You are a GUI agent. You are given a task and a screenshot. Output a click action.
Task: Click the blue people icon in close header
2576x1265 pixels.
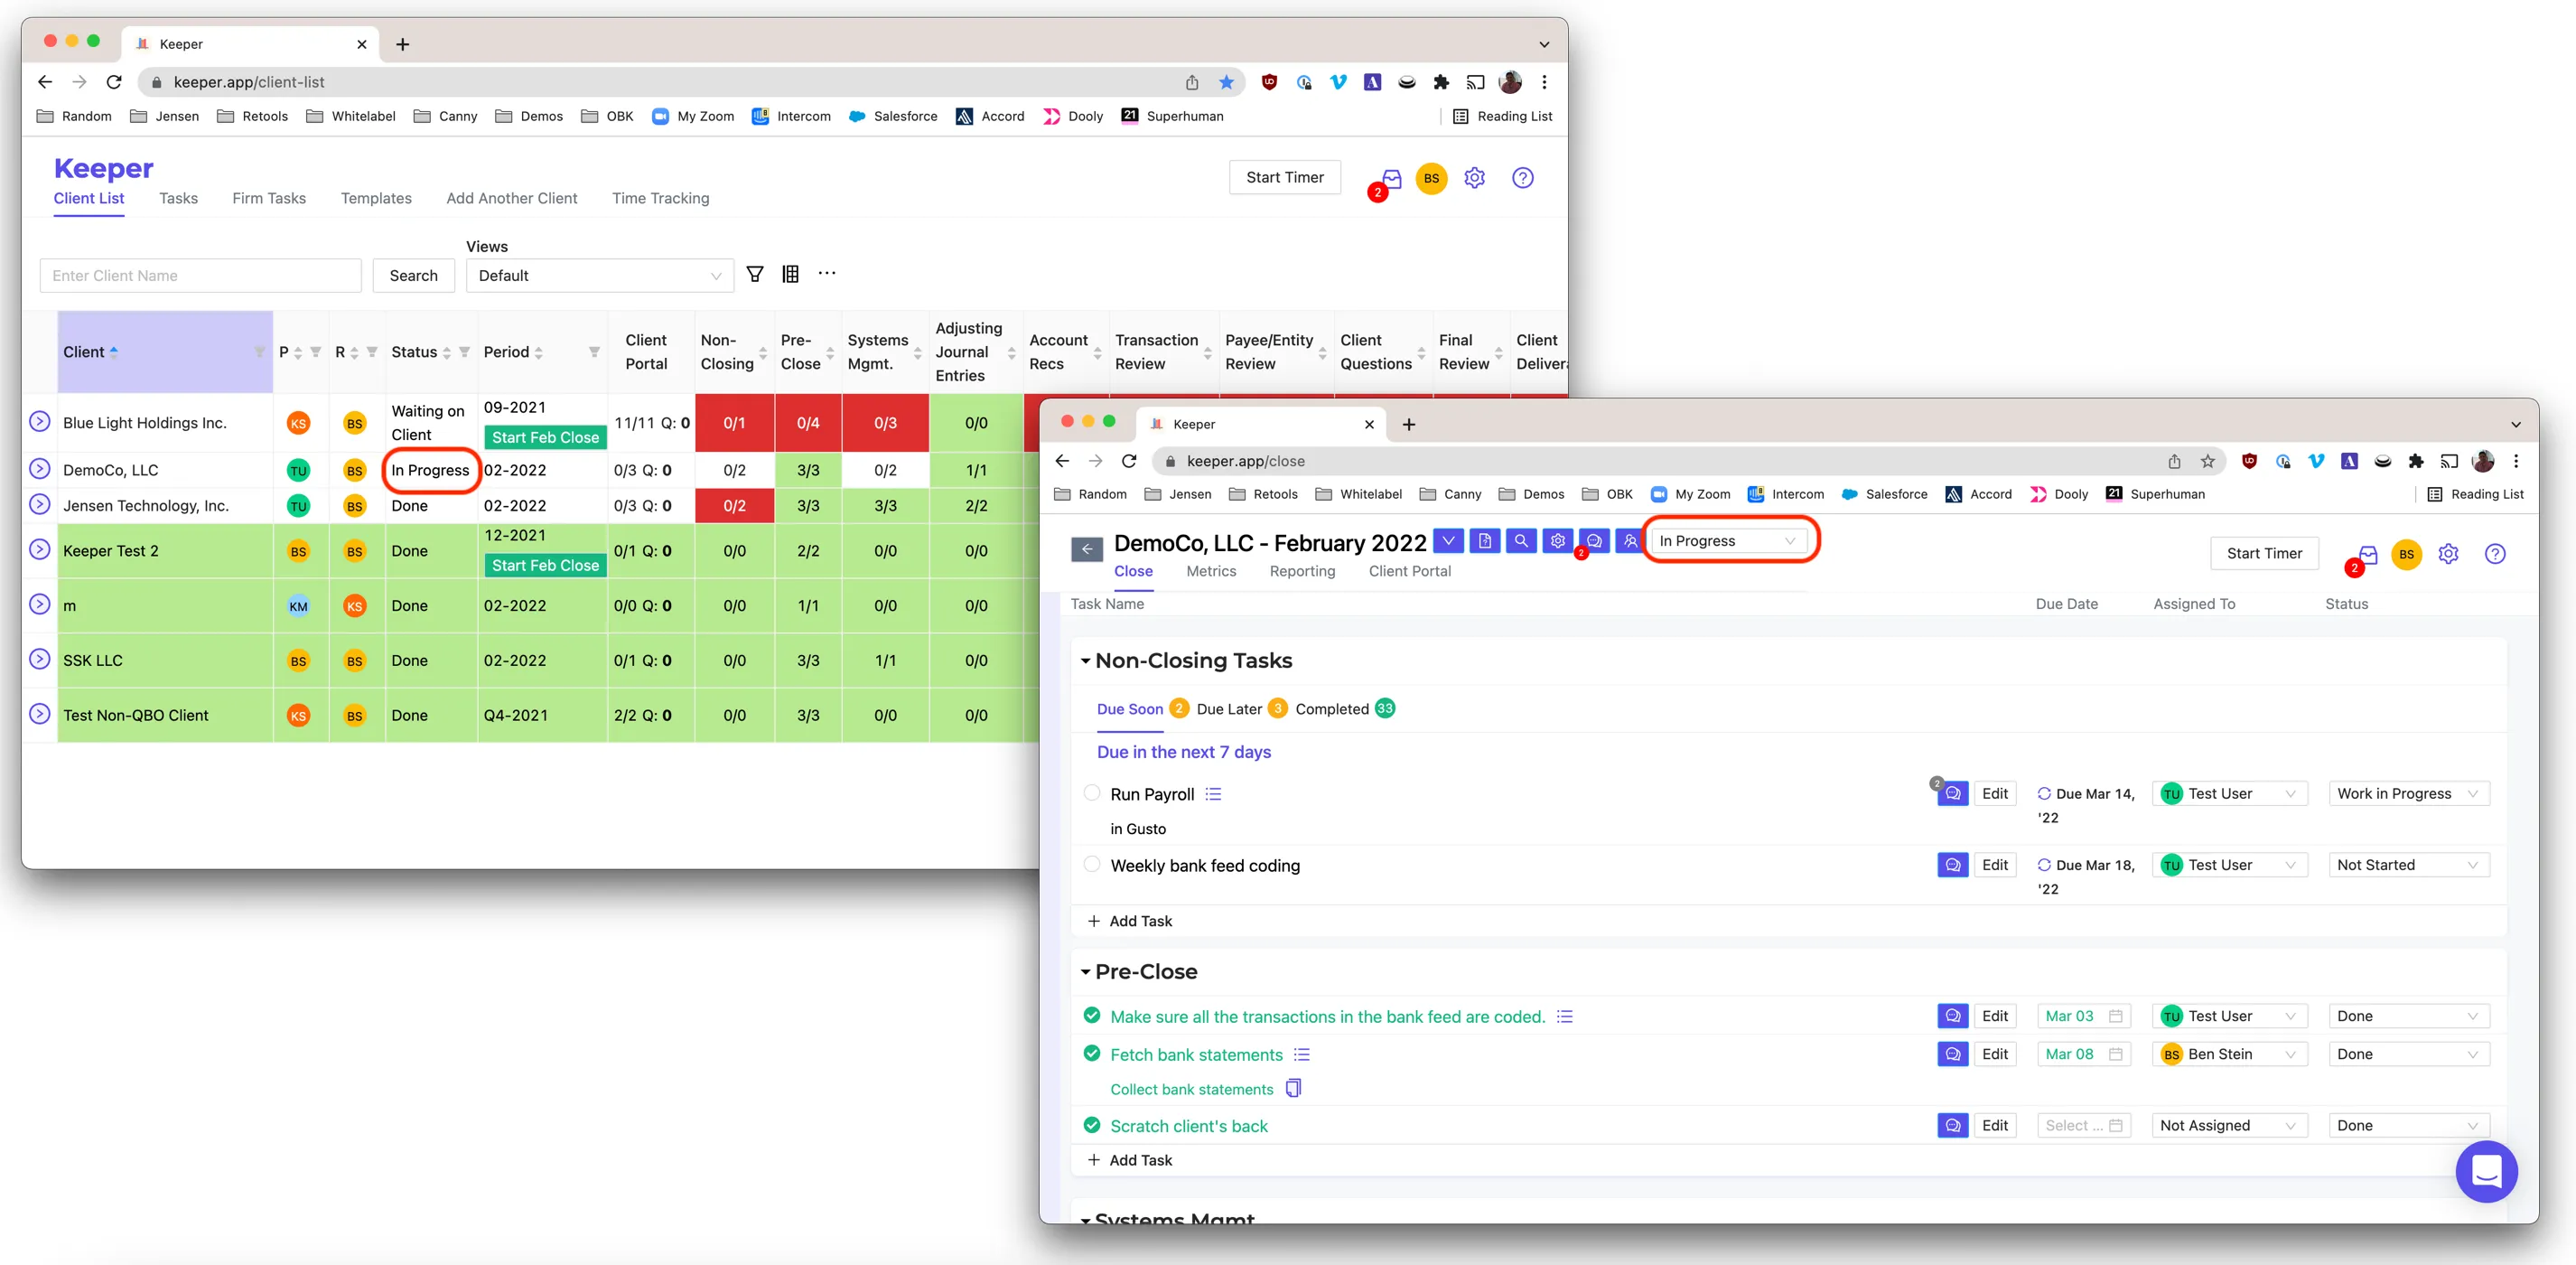[x=1630, y=540]
